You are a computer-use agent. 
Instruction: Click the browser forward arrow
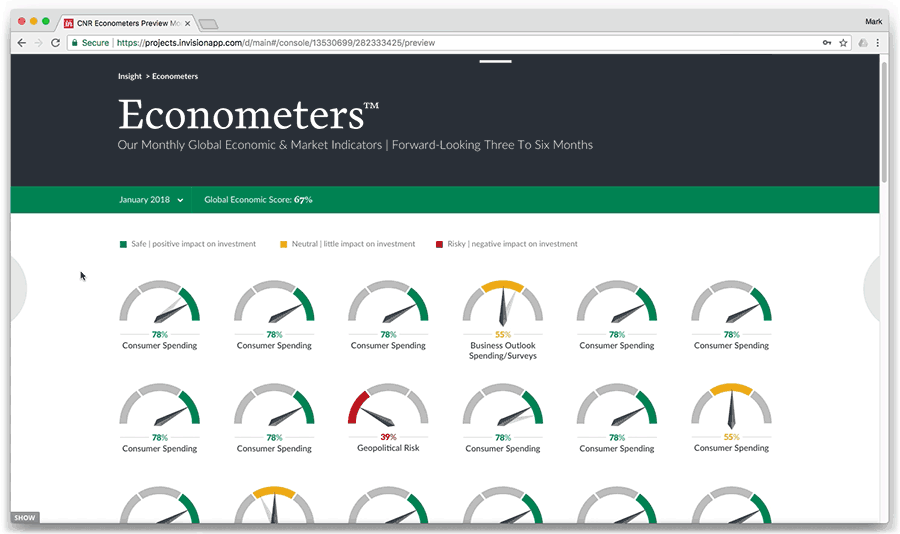click(38, 42)
